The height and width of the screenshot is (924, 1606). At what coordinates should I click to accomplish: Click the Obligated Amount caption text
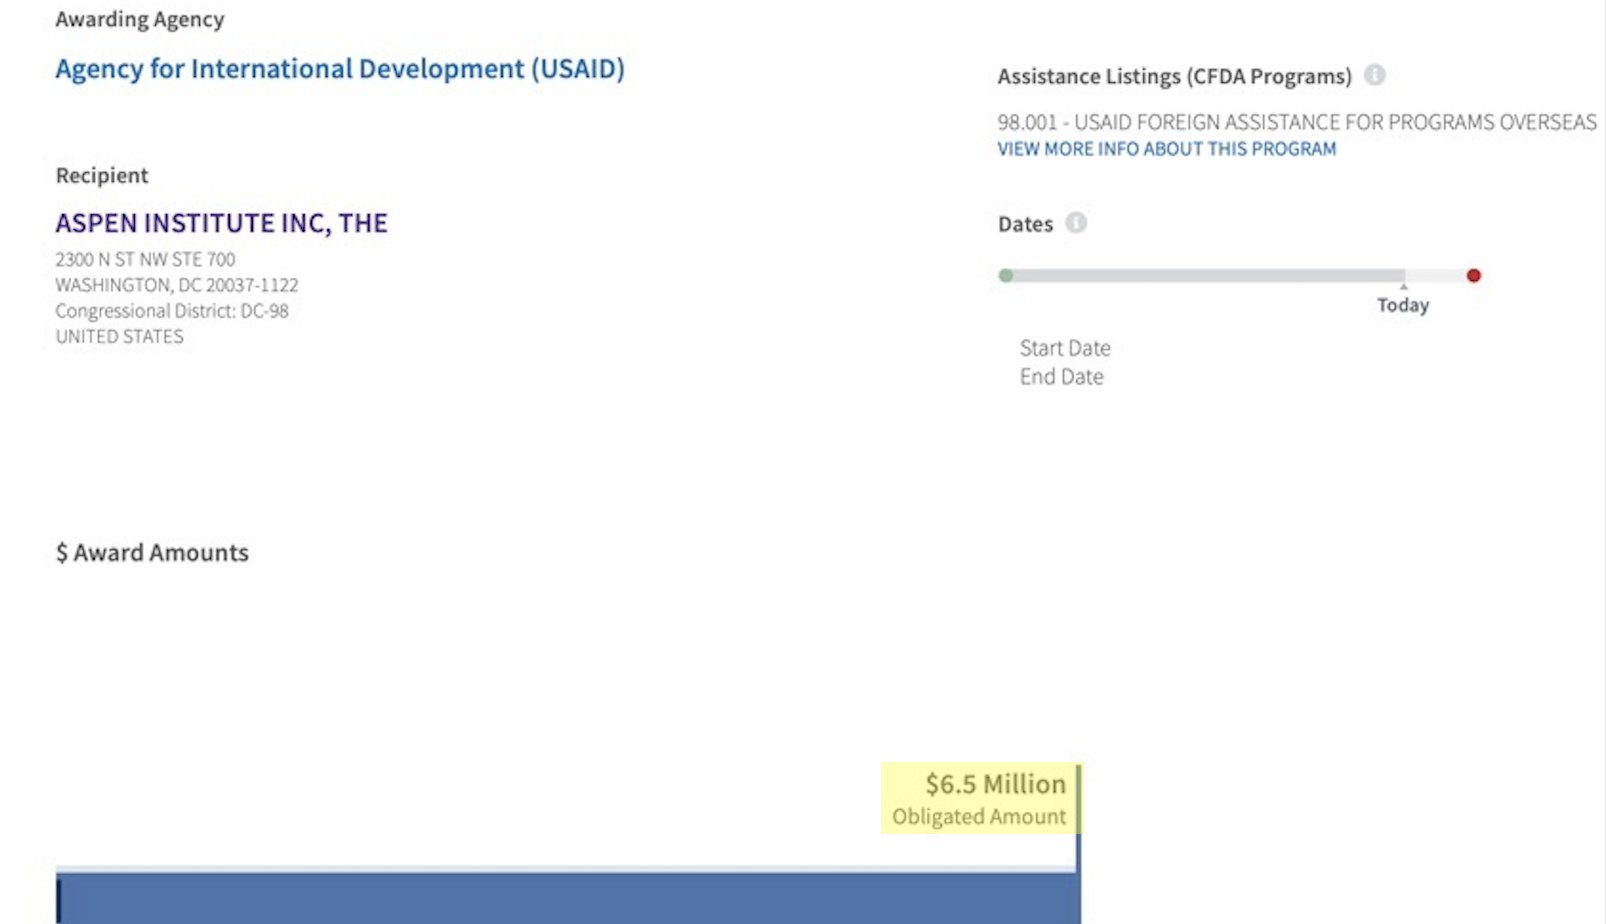click(979, 817)
